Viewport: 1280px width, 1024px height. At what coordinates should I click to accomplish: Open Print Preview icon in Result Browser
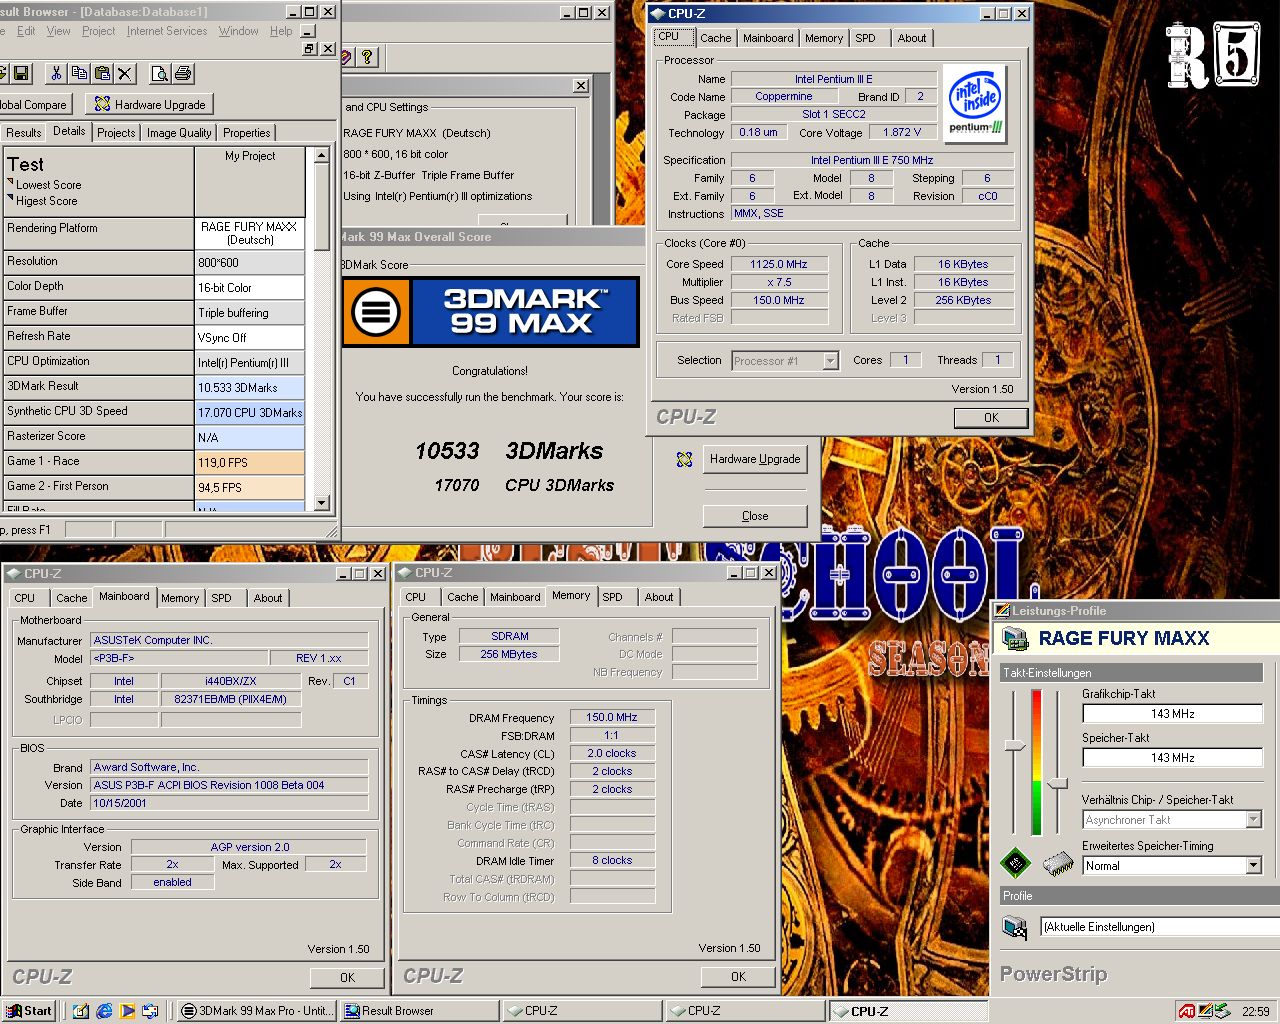(159, 73)
